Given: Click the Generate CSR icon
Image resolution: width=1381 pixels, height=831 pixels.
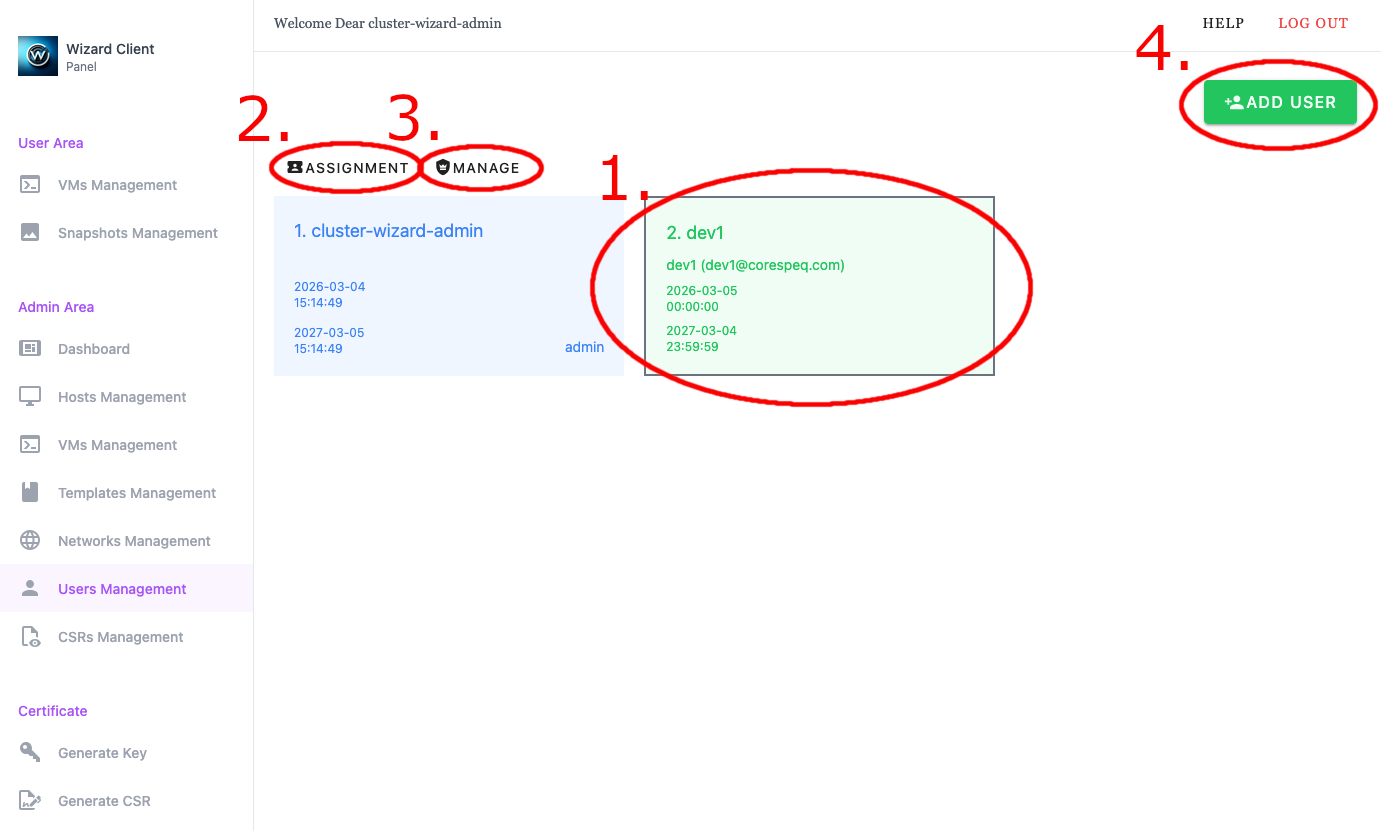Looking at the screenshot, I should tap(30, 801).
